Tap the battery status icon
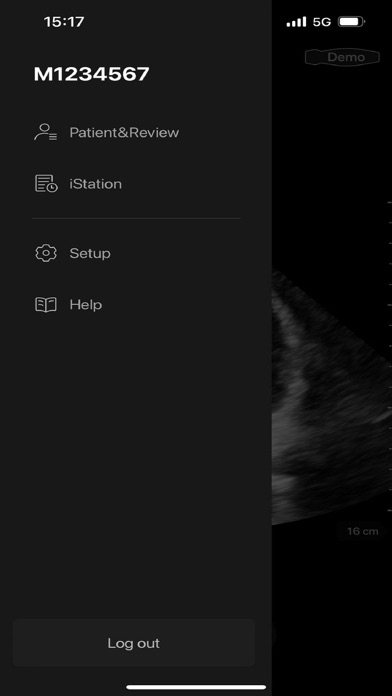392x696 pixels. click(352, 22)
